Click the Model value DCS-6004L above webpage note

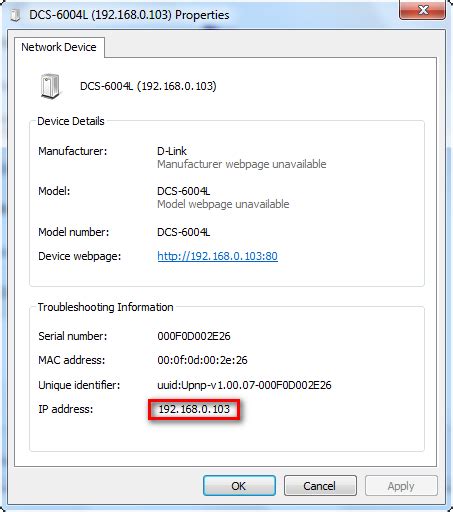pos(184,191)
